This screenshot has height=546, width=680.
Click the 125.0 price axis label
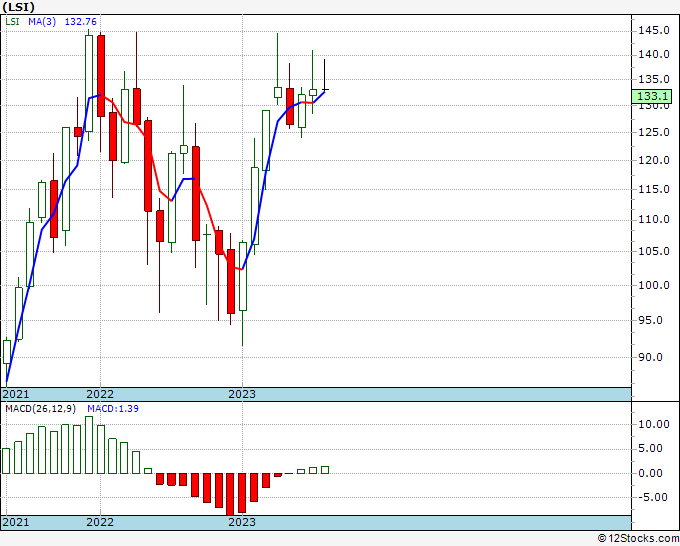pos(654,132)
